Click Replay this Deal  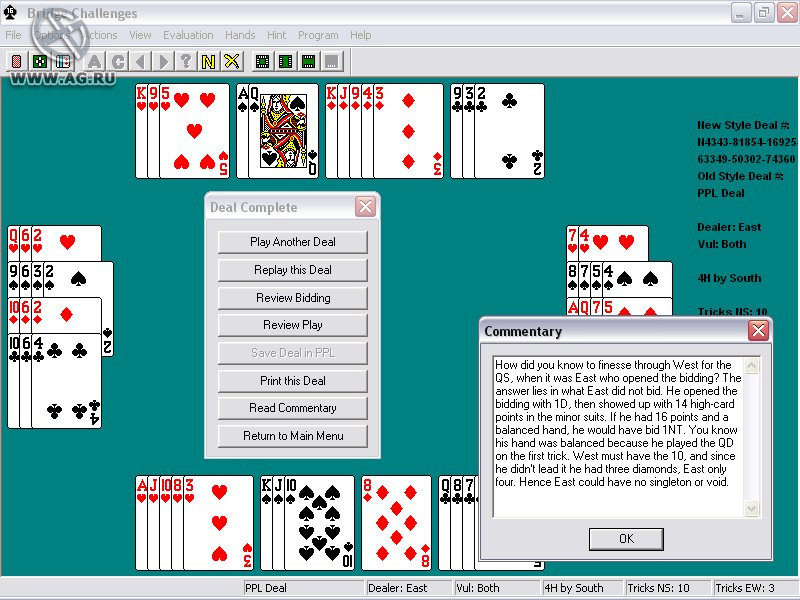point(293,270)
